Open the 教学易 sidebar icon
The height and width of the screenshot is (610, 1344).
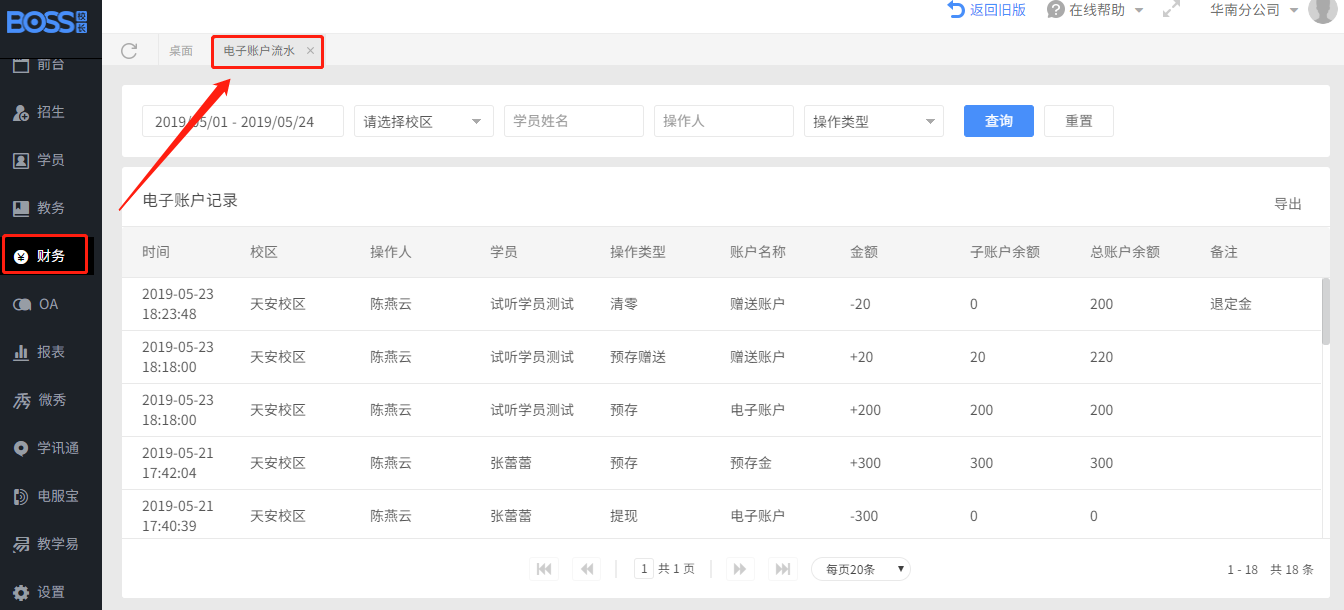point(21,544)
